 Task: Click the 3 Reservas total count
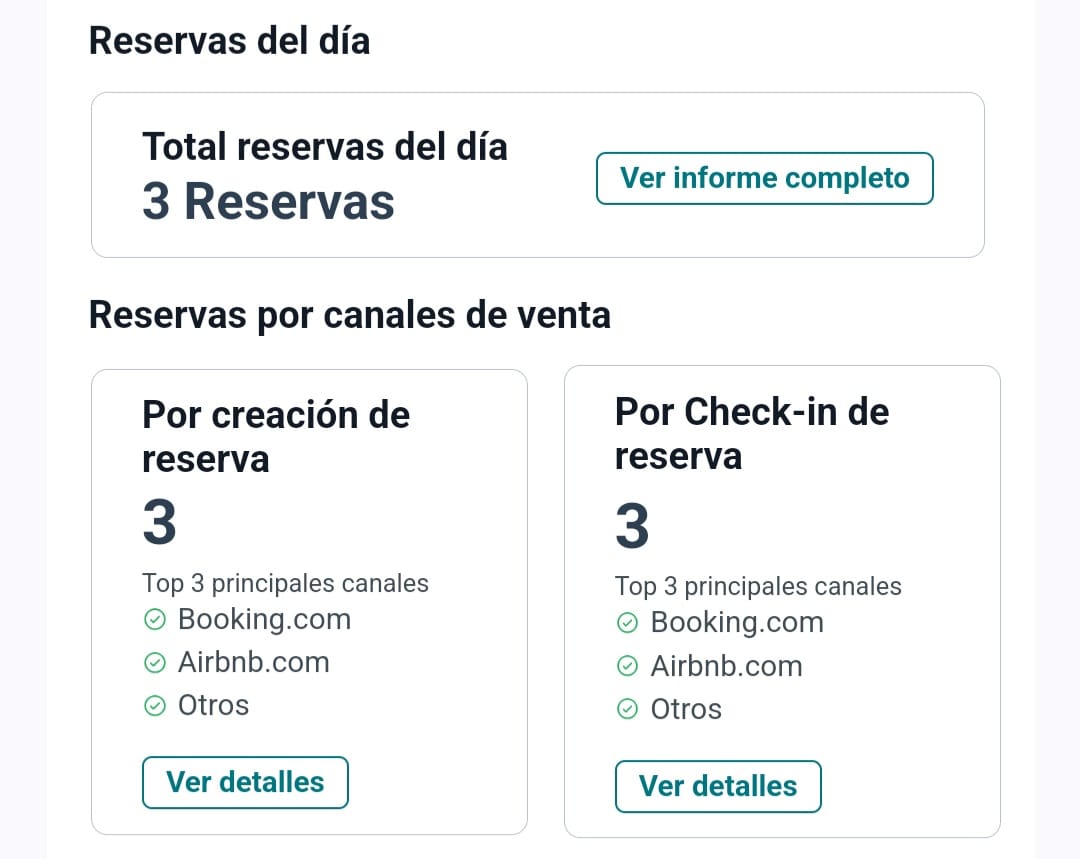click(x=268, y=202)
